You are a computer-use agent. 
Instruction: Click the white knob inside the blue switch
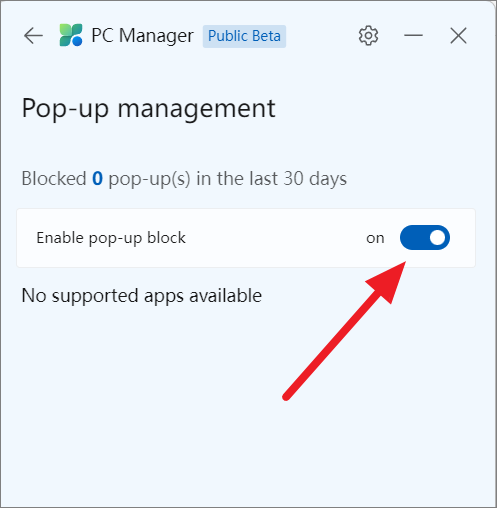(x=437, y=238)
